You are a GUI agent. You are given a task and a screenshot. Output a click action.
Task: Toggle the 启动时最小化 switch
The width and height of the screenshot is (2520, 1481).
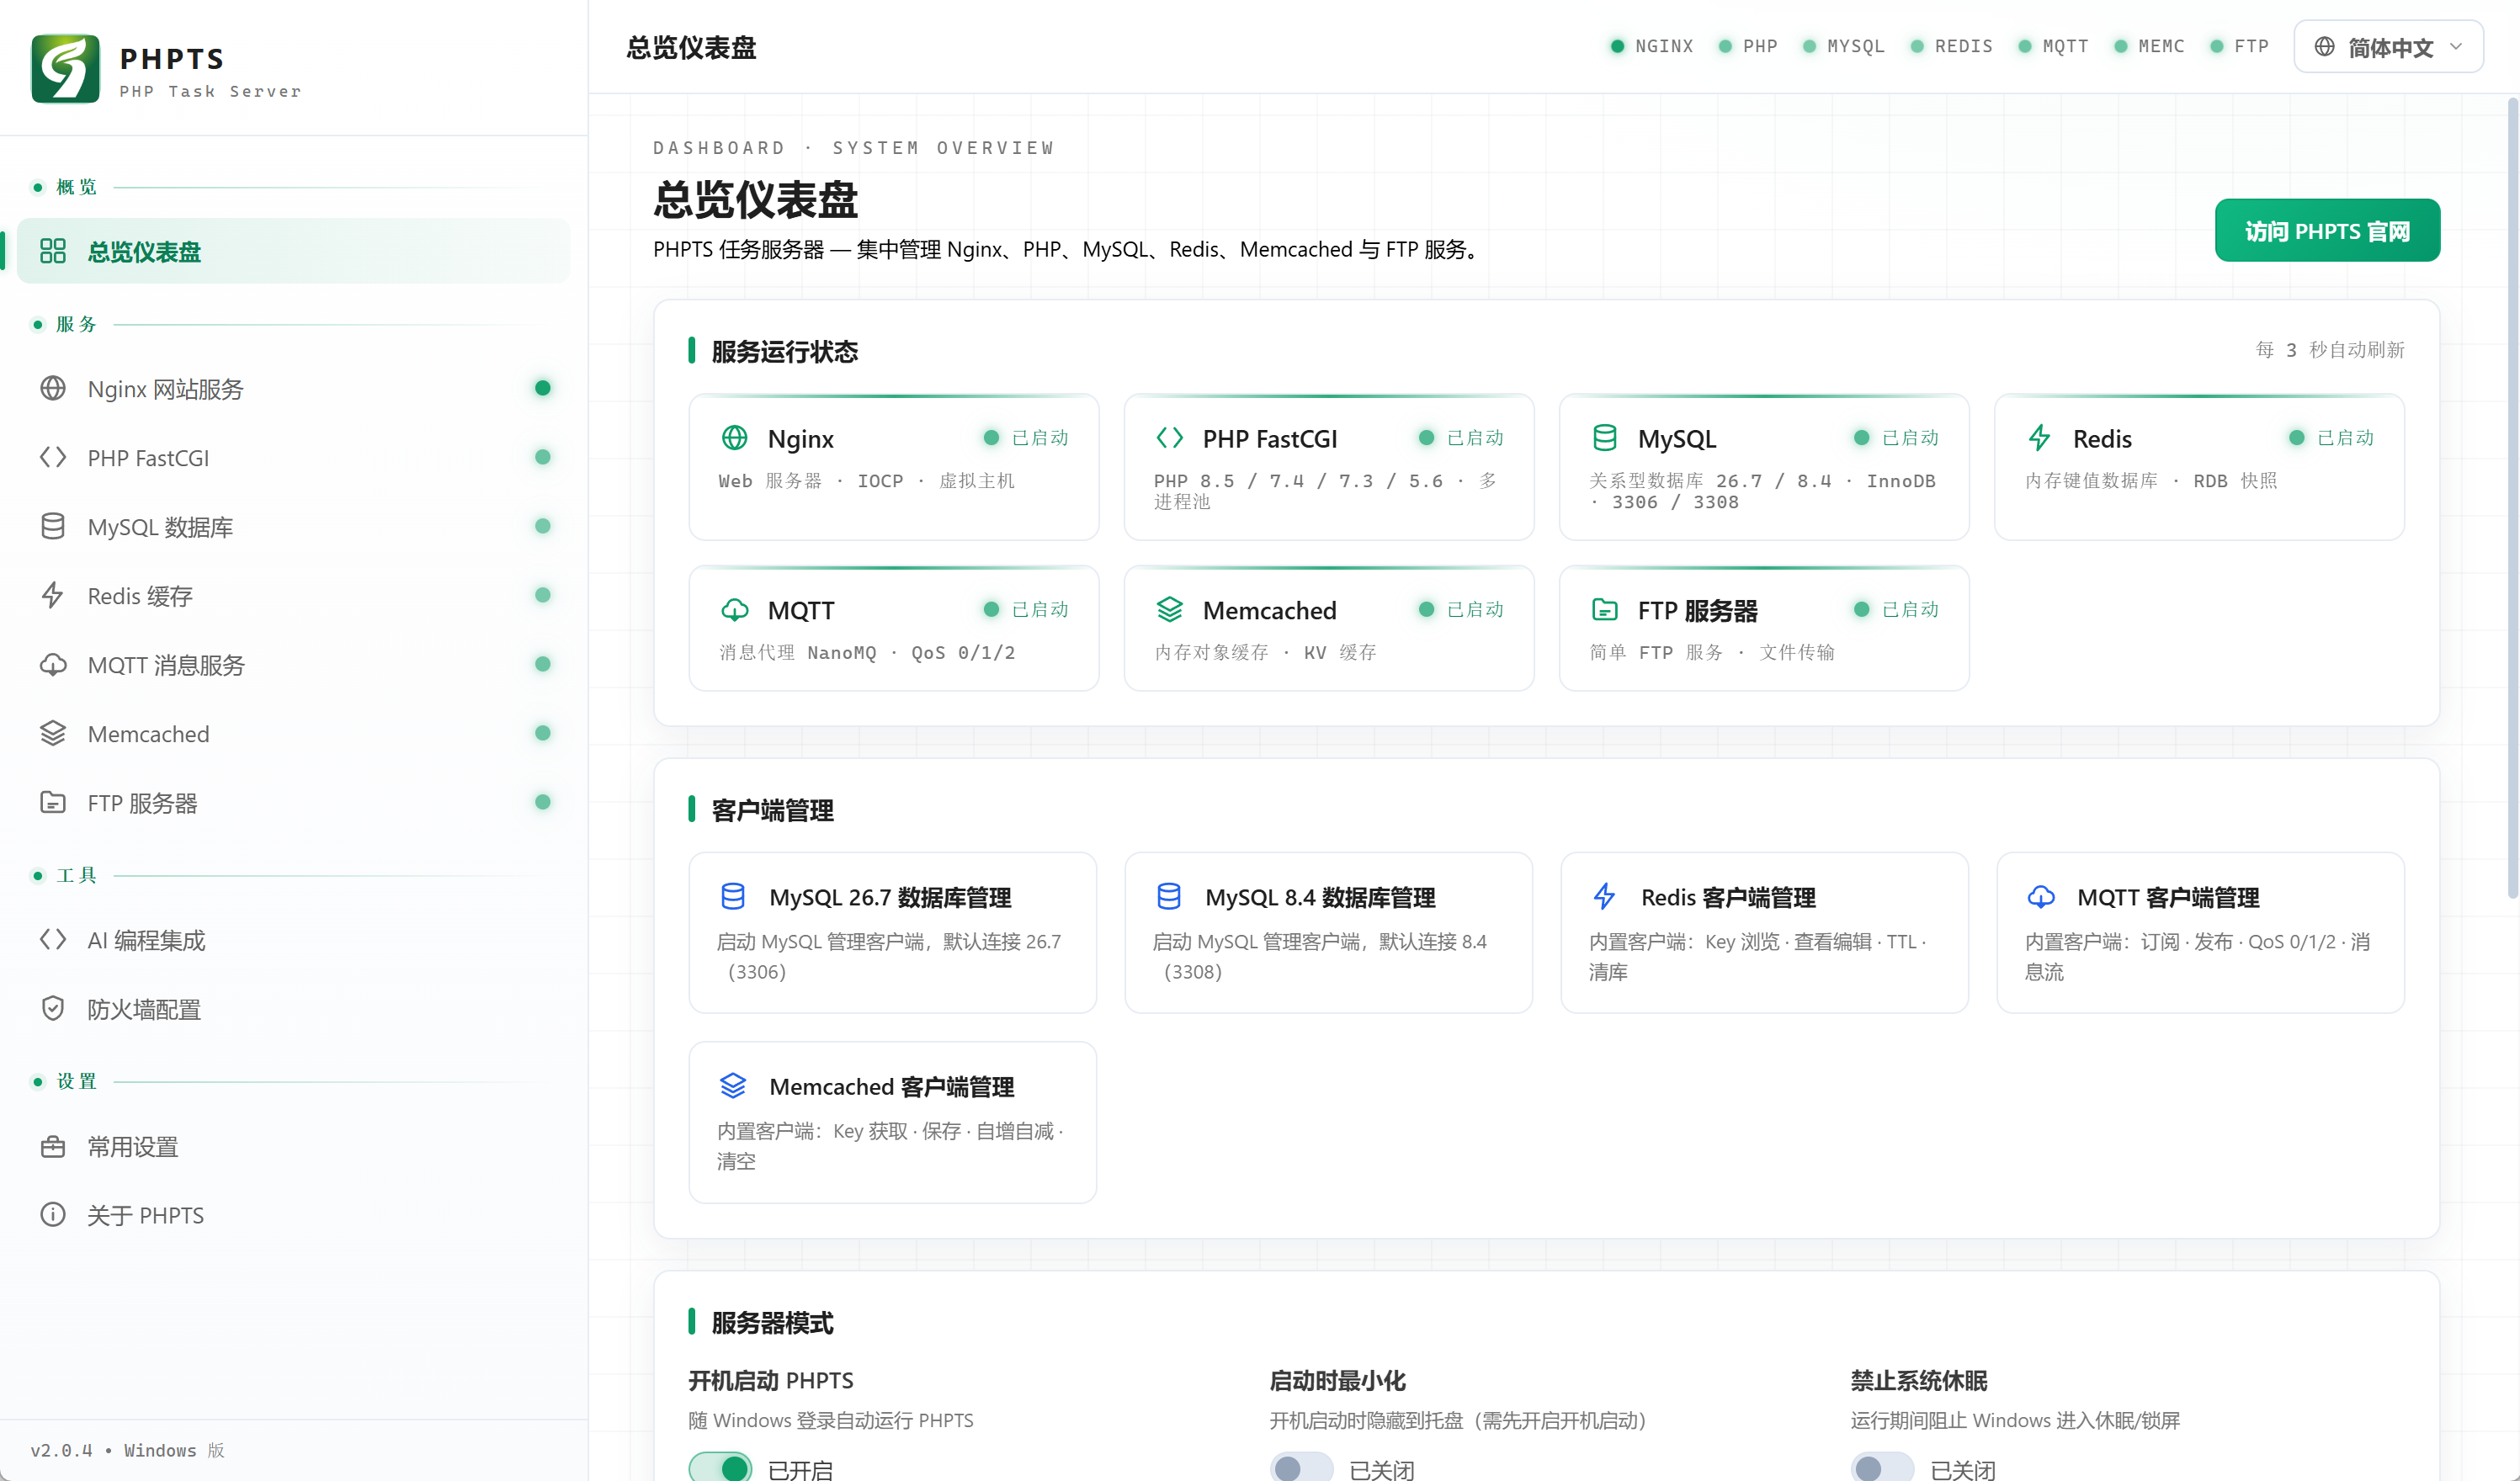[x=1301, y=1467]
